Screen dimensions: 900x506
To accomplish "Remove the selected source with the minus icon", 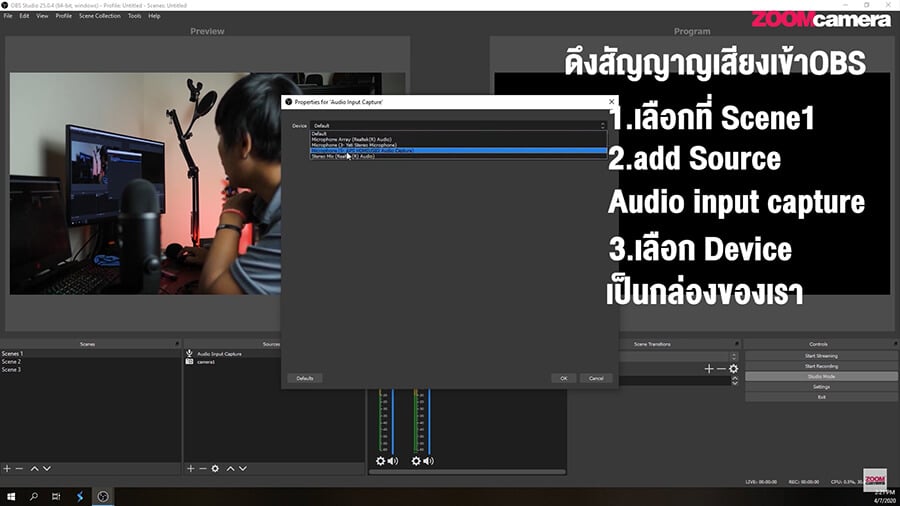I will click(203, 469).
